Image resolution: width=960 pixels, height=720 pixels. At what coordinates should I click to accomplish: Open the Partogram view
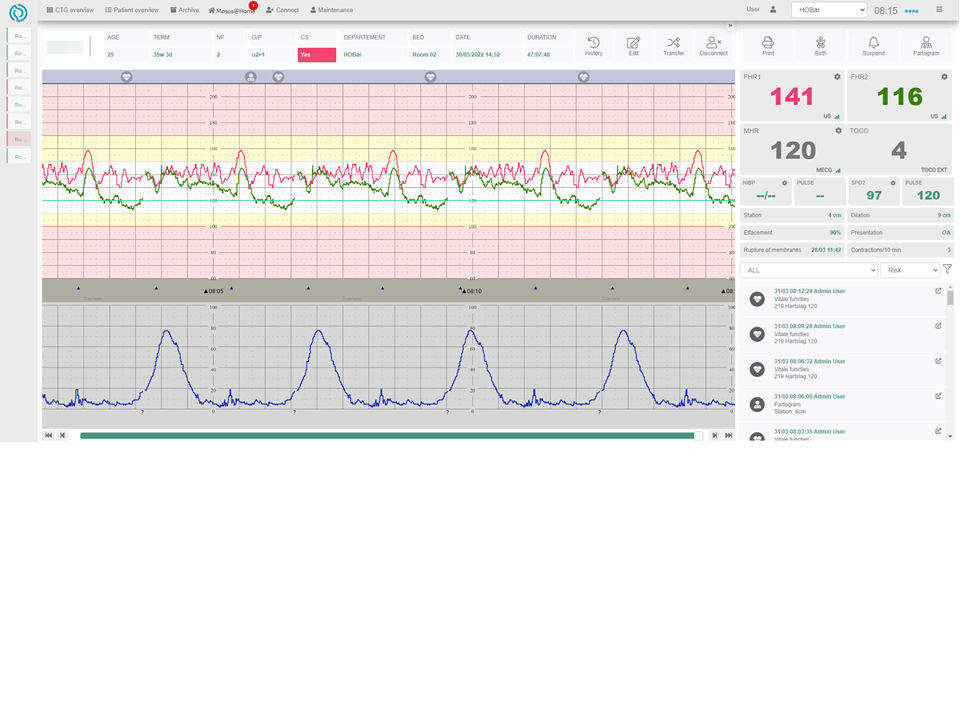click(x=926, y=46)
